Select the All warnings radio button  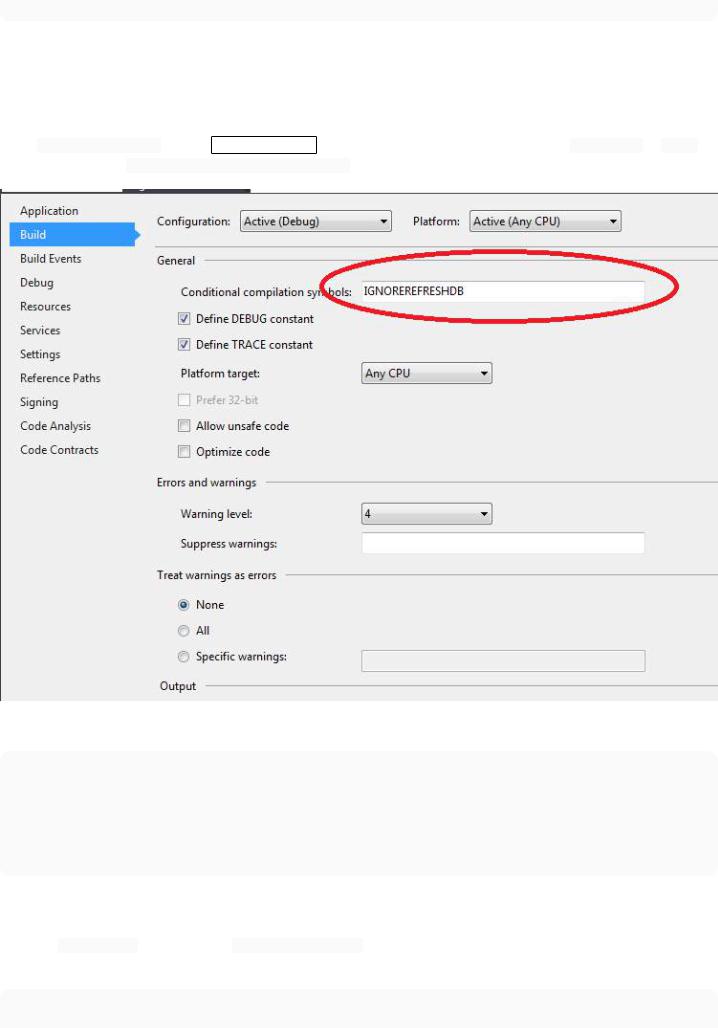184,631
